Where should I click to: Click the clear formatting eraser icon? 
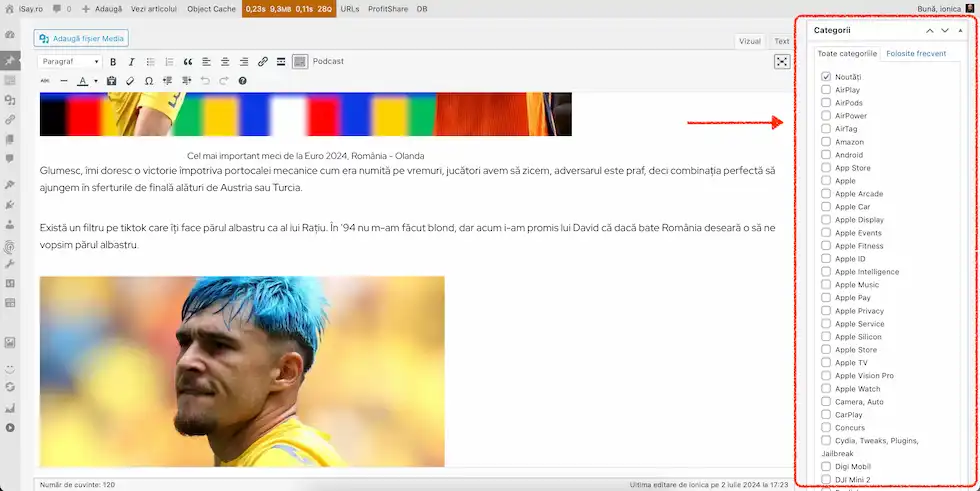(130, 81)
